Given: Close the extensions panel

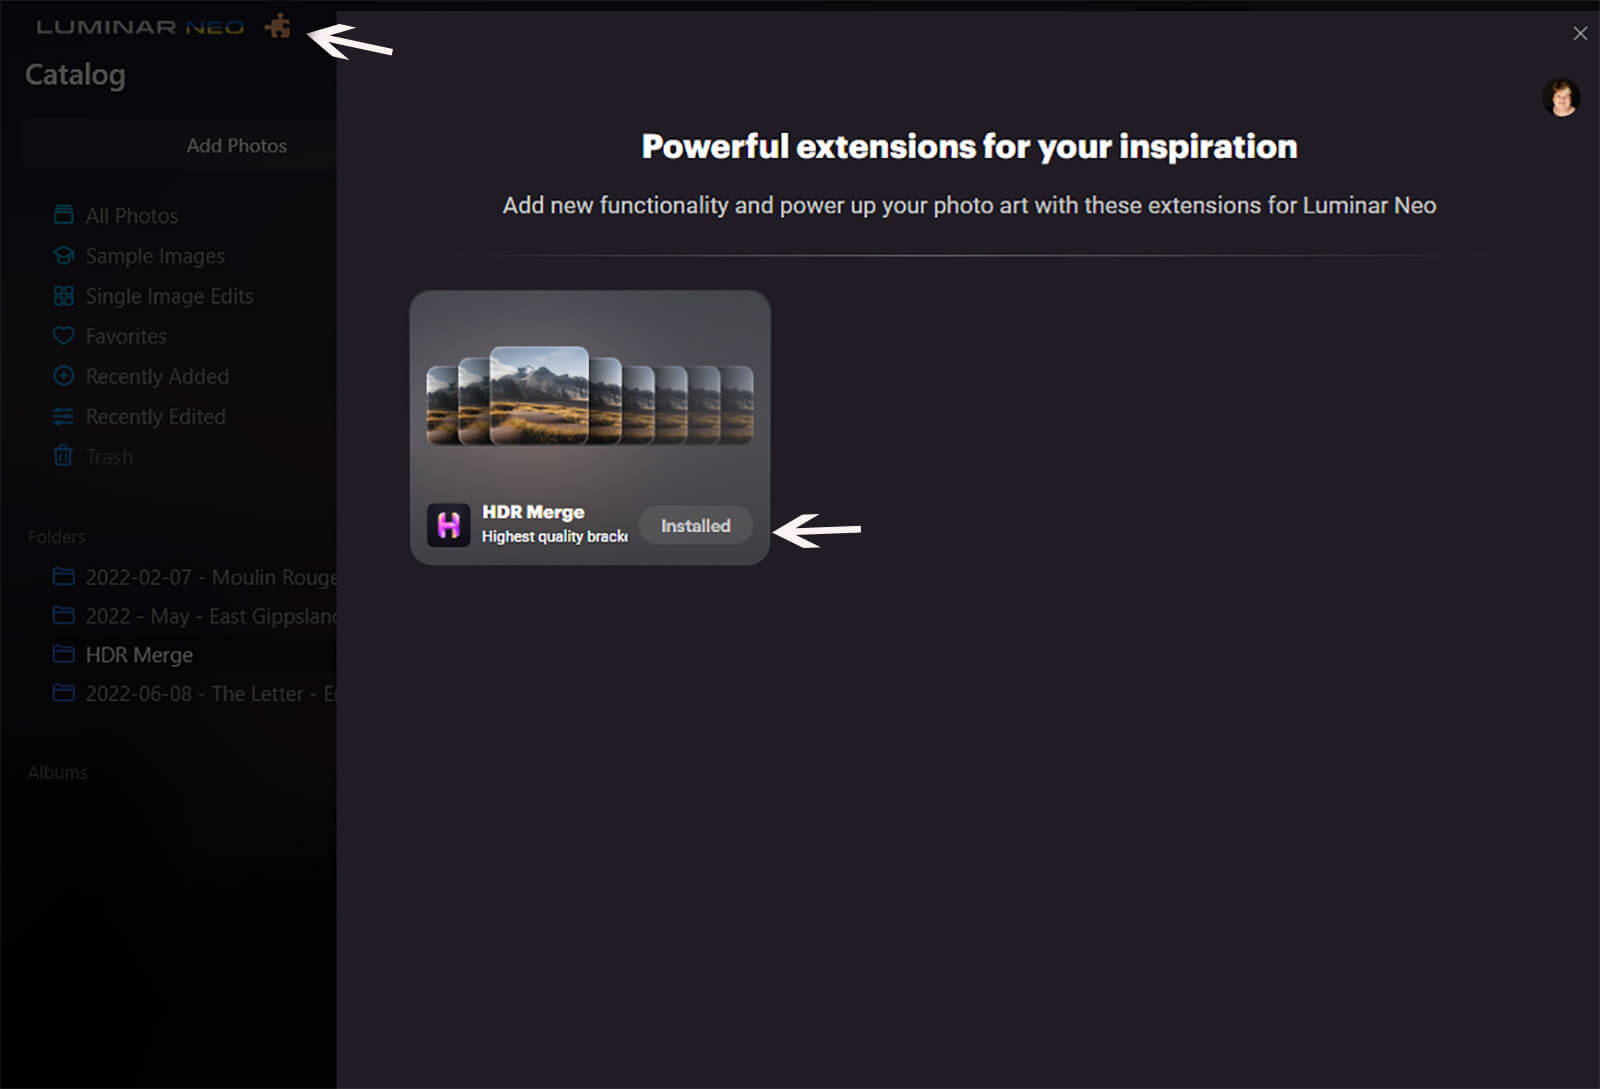Looking at the screenshot, I should (1580, 34).
